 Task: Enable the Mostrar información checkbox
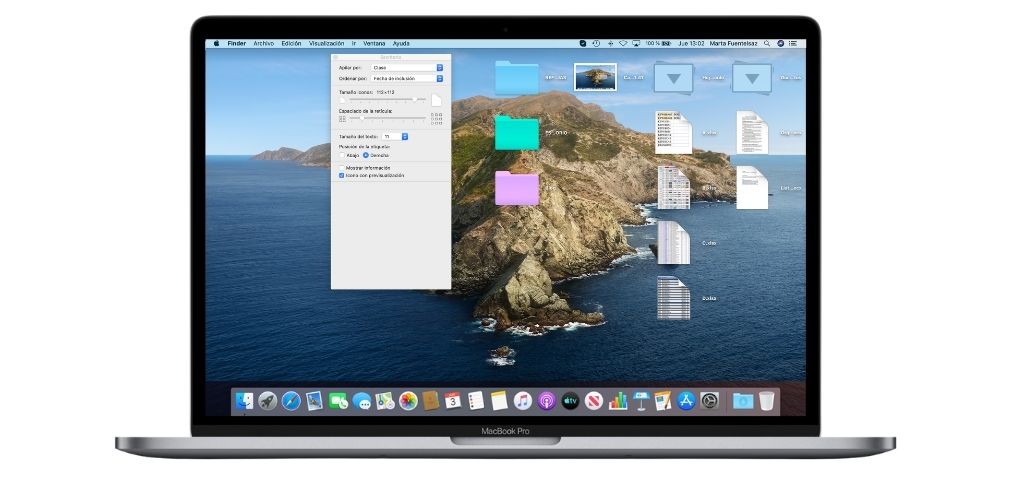point(342,168)
